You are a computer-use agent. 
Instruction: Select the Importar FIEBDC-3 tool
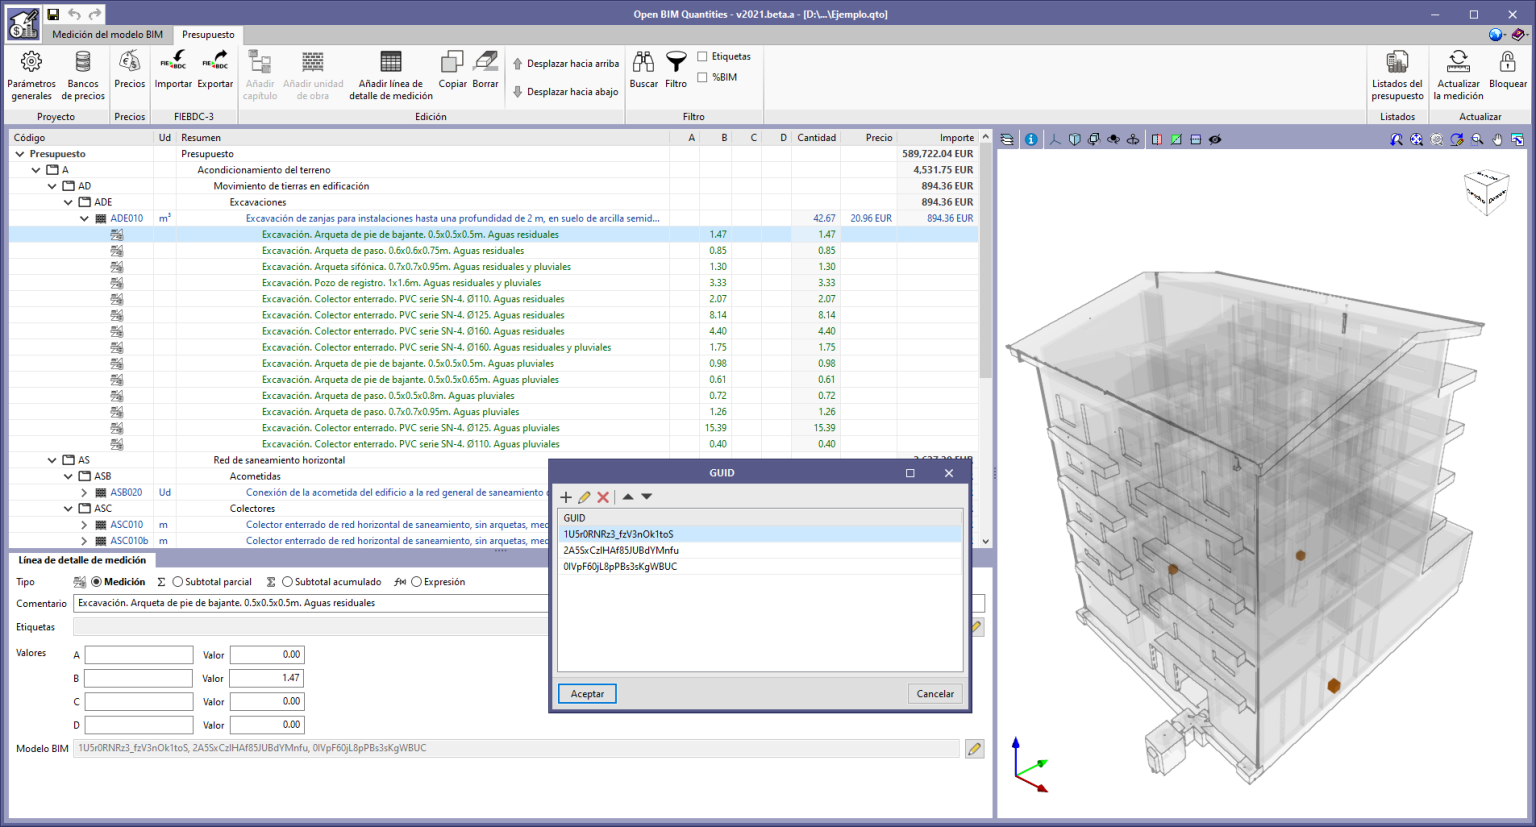[173, 72]
